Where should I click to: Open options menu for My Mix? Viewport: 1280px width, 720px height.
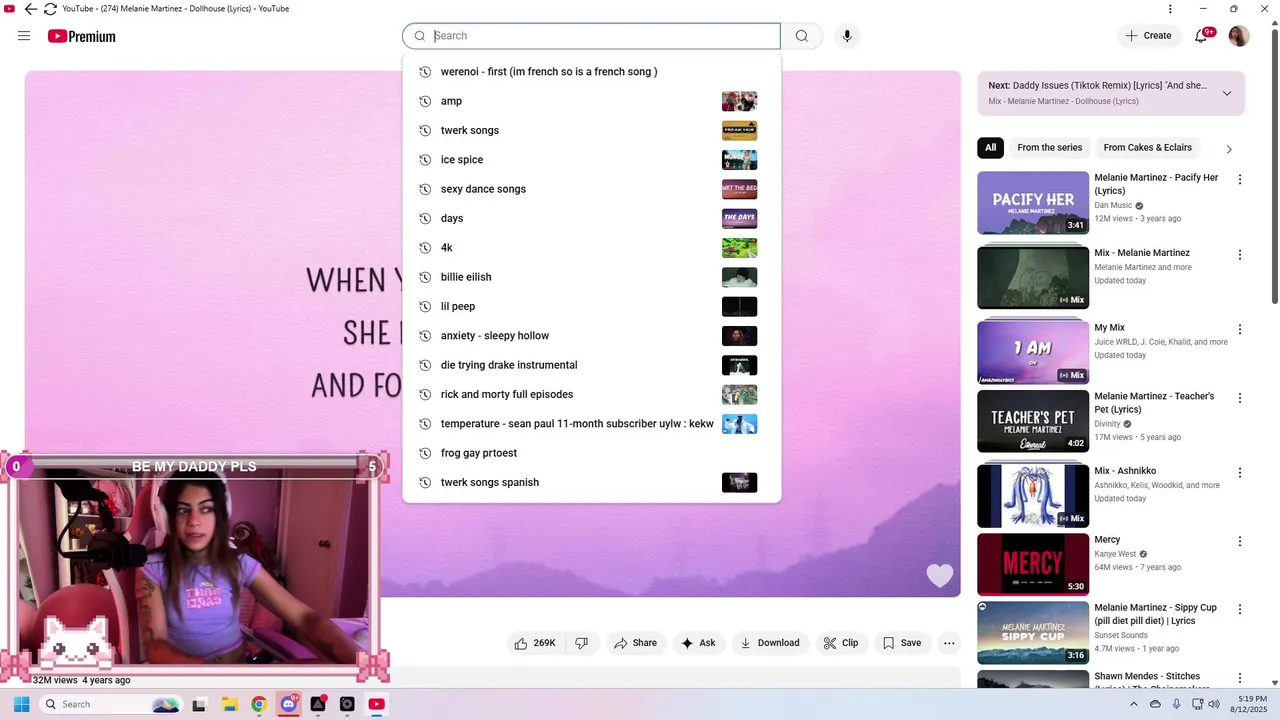[1240, 329]
